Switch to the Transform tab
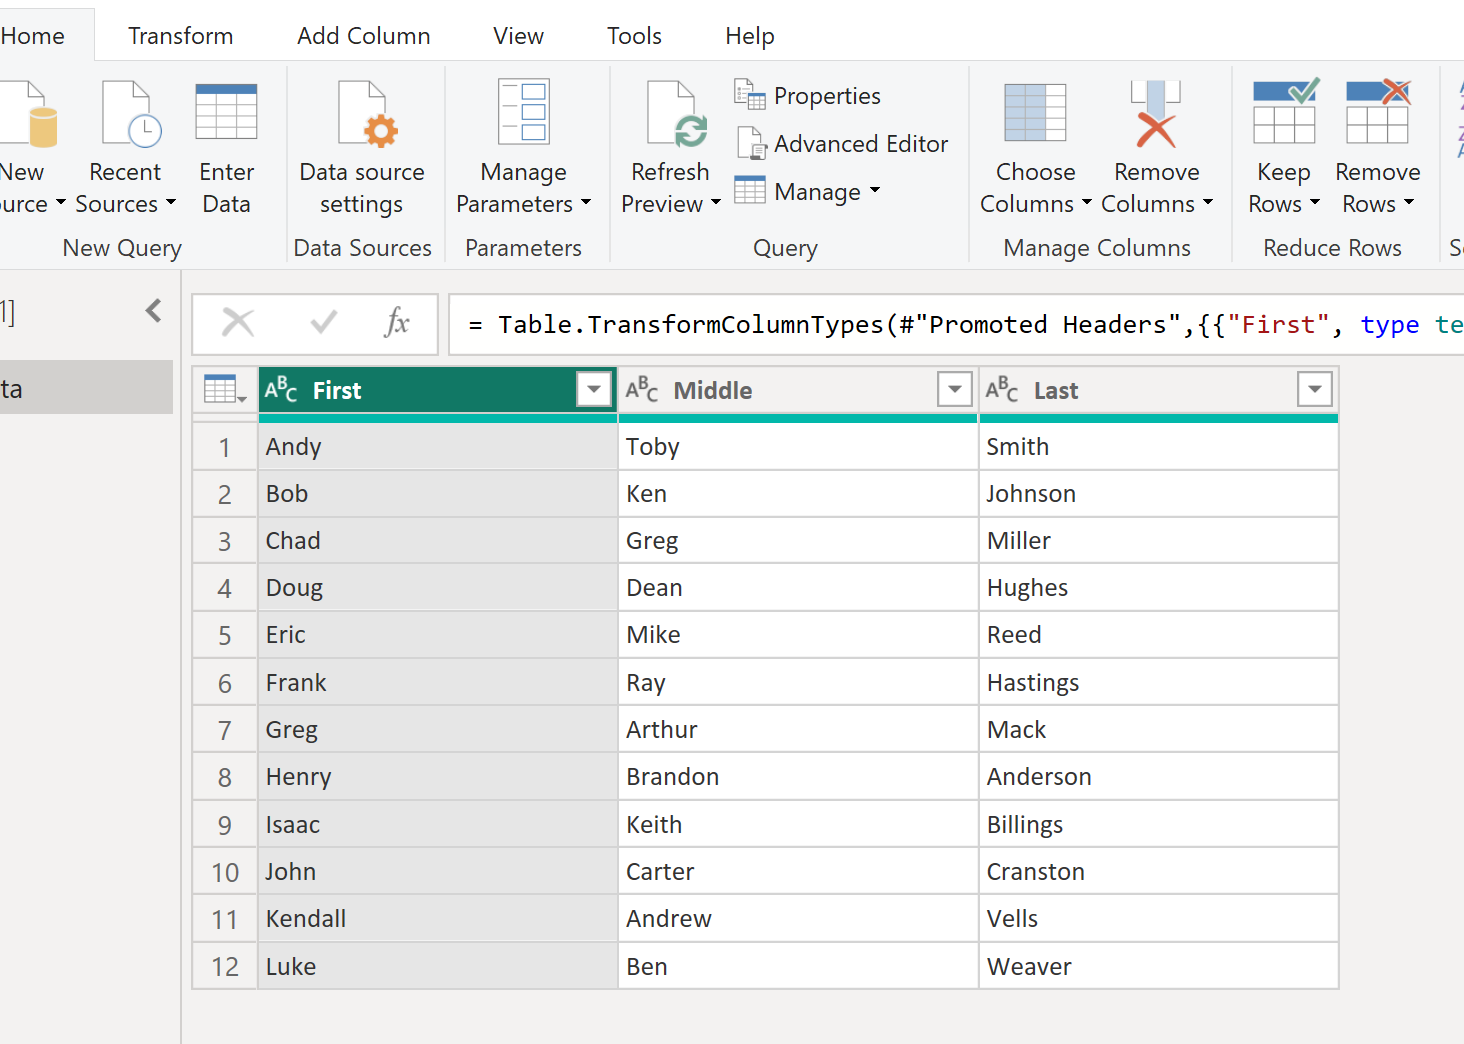The height and width of the screenshot is (1044, 1464). 180,35
